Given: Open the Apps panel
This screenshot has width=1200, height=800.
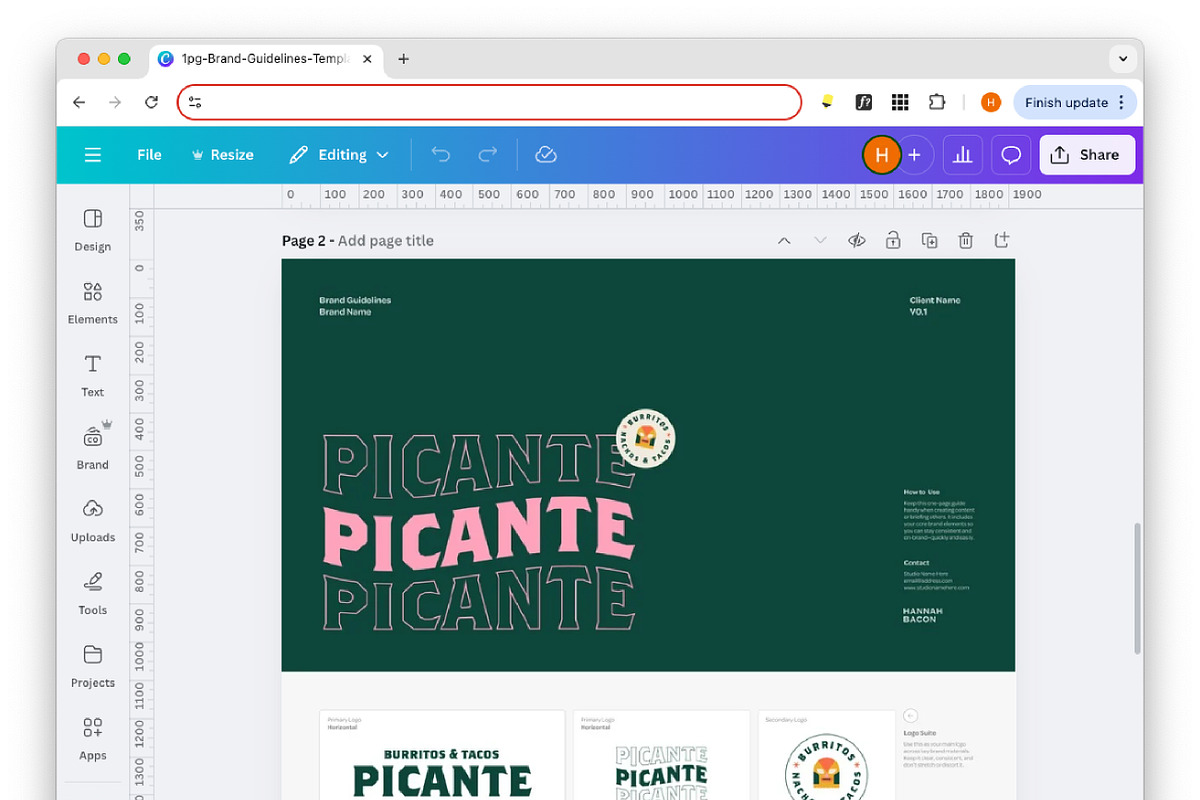Looking at the screenshot, I should (93, 740).
